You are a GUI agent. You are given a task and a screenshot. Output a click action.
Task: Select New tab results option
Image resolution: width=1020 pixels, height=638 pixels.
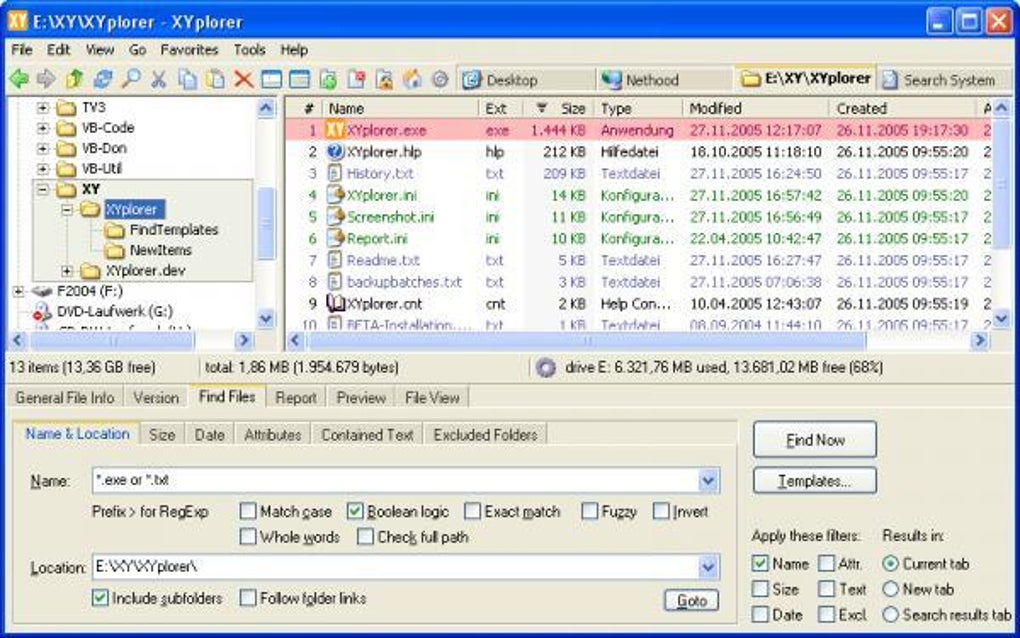[891, 589]
